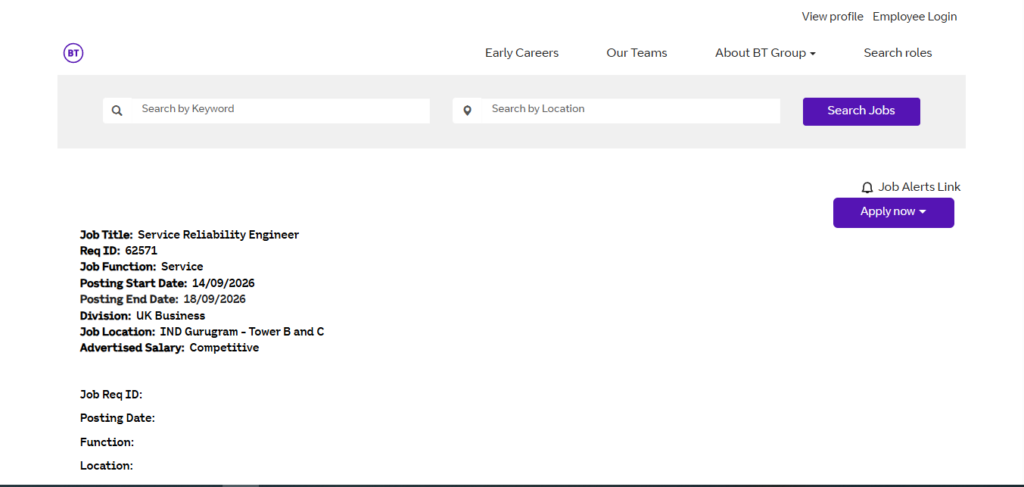Expand the Apply now dropdown button
Viewport: 1024px width, 487px height.
(x=893, y=212)
